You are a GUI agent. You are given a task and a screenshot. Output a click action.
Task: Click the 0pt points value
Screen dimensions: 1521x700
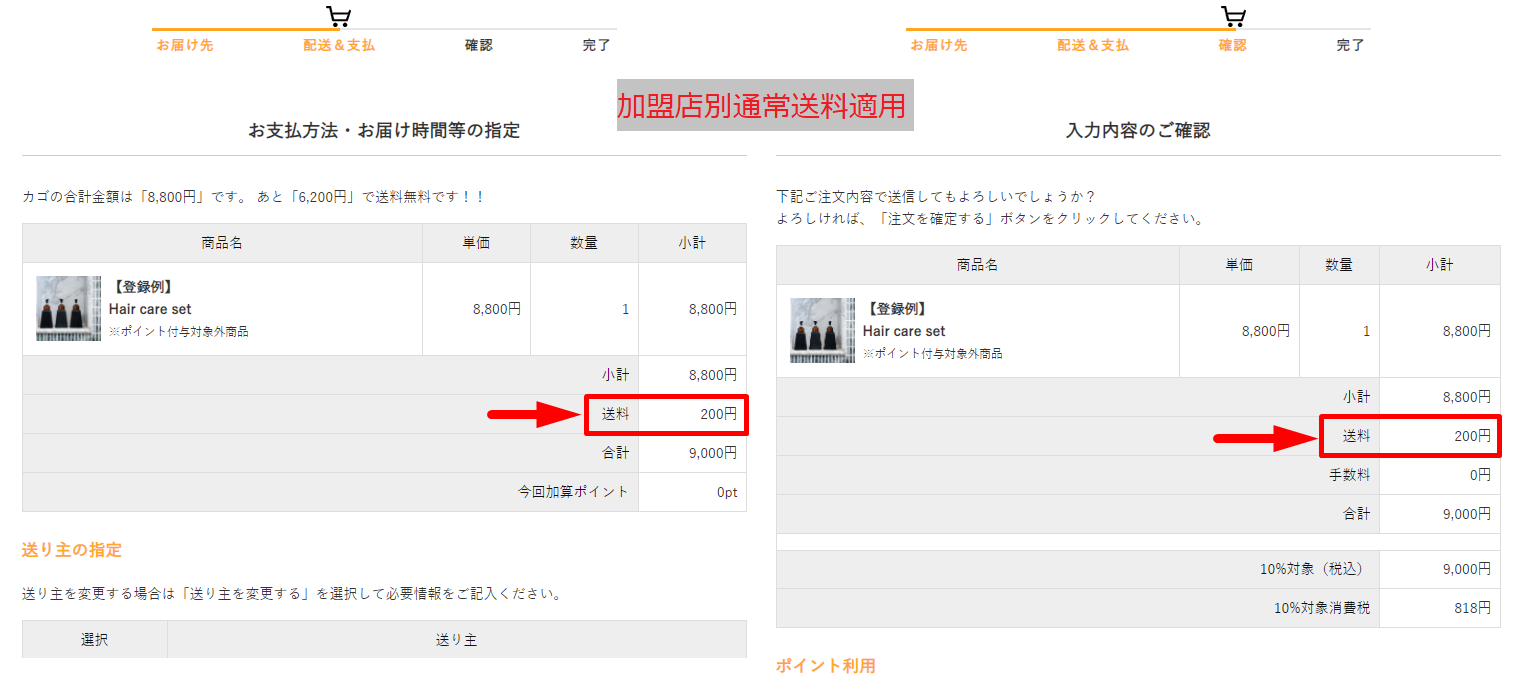727,492
